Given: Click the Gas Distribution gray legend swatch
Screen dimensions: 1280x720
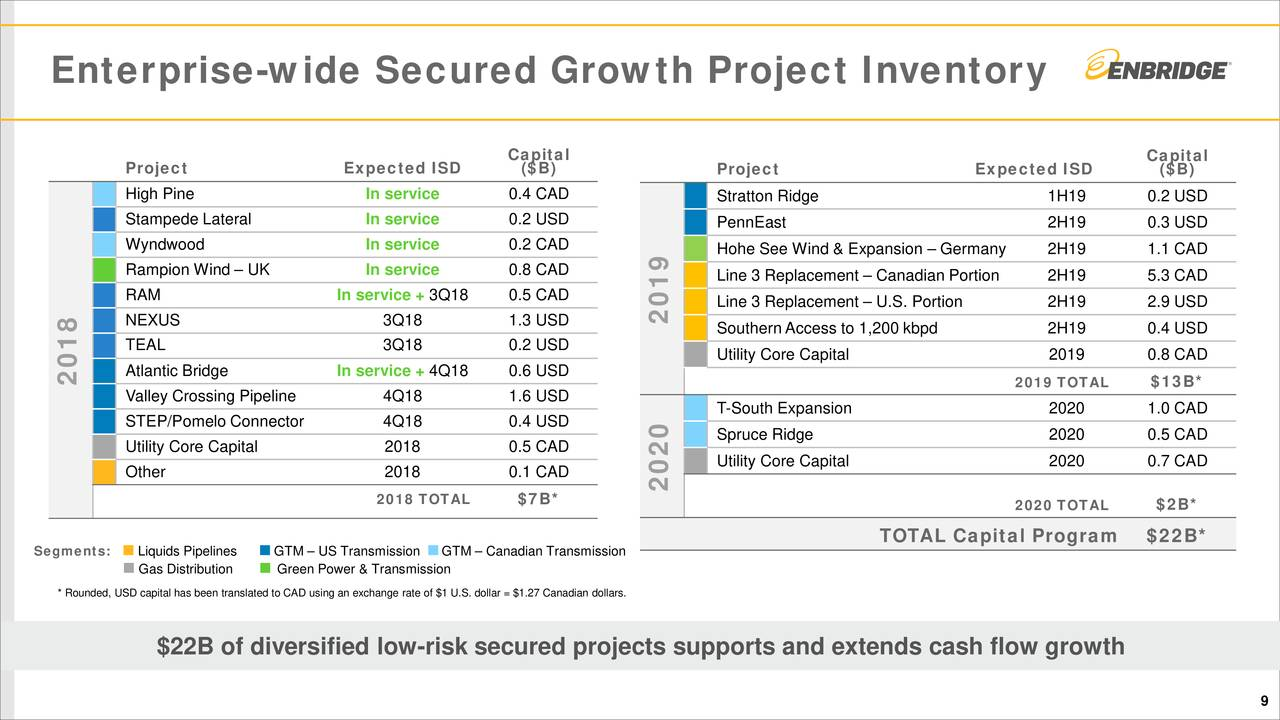Looking at the screenshot, I should (x=129, y=569).
